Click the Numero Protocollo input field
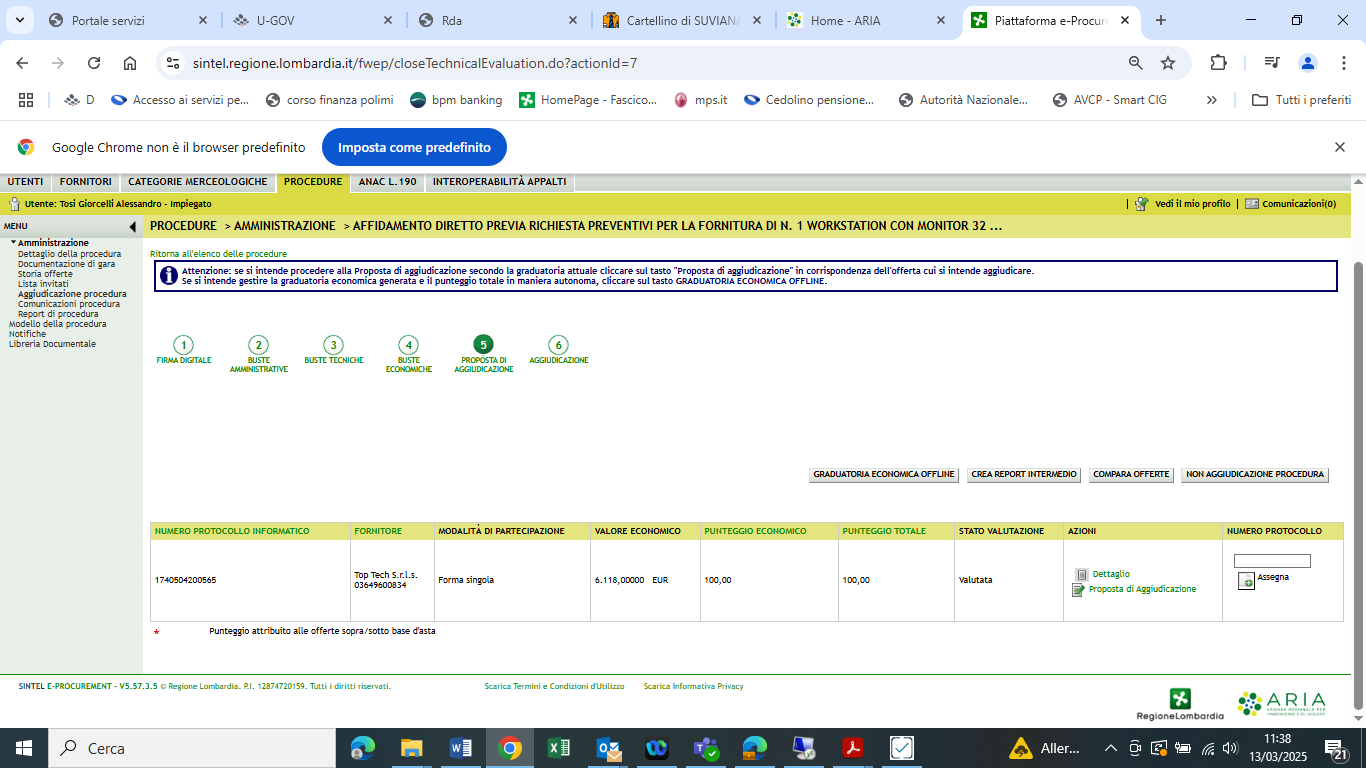This screenshot has height=768, width=1366. (x=1272, y=561)
